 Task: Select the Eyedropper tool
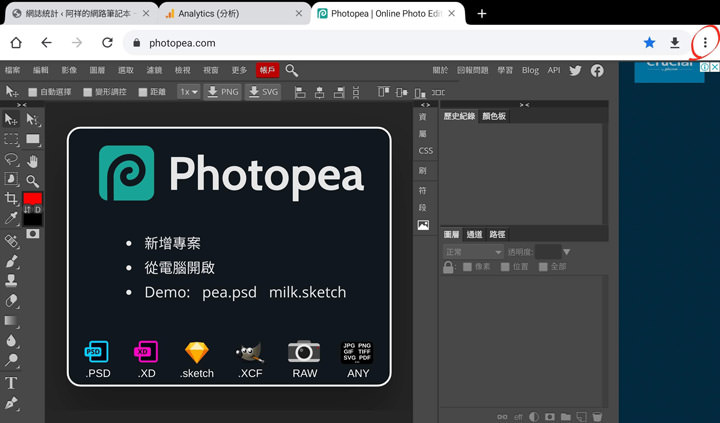point(11,218)
